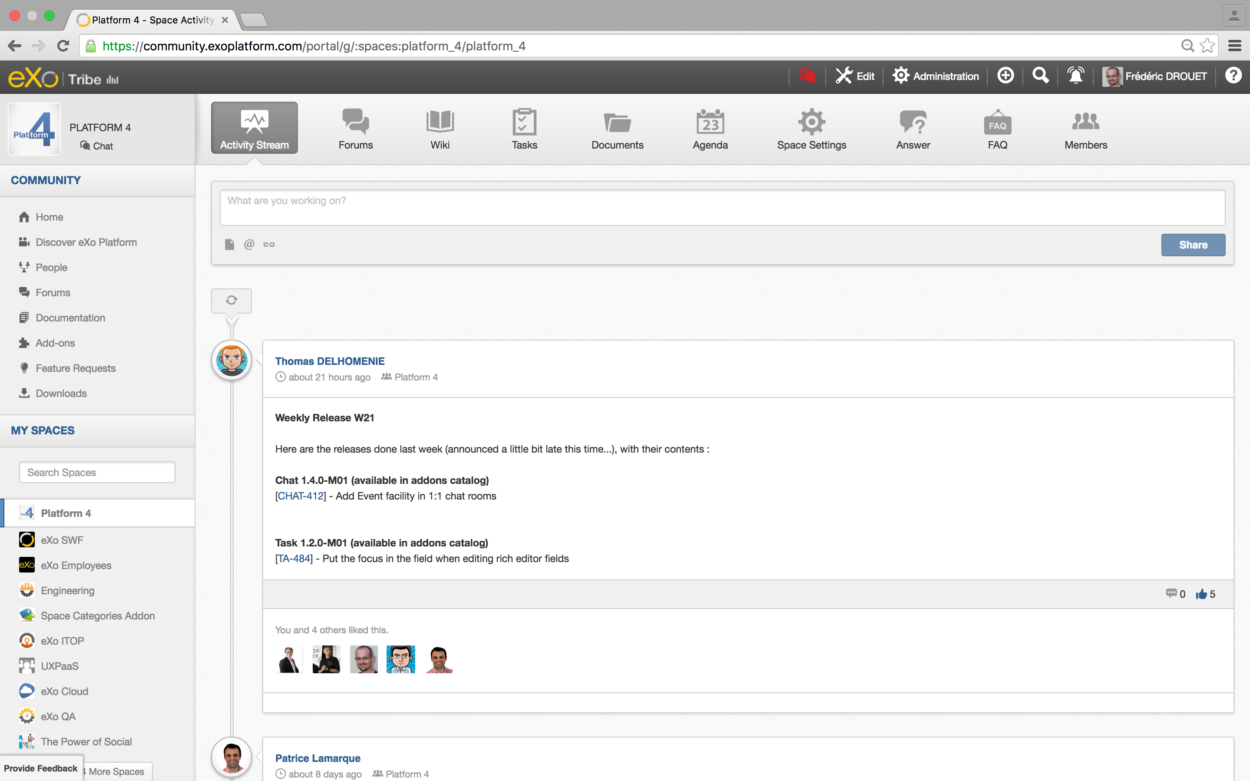1250x781 pixels.
Task: Open the Forums space application
Action: pos(355,127)
